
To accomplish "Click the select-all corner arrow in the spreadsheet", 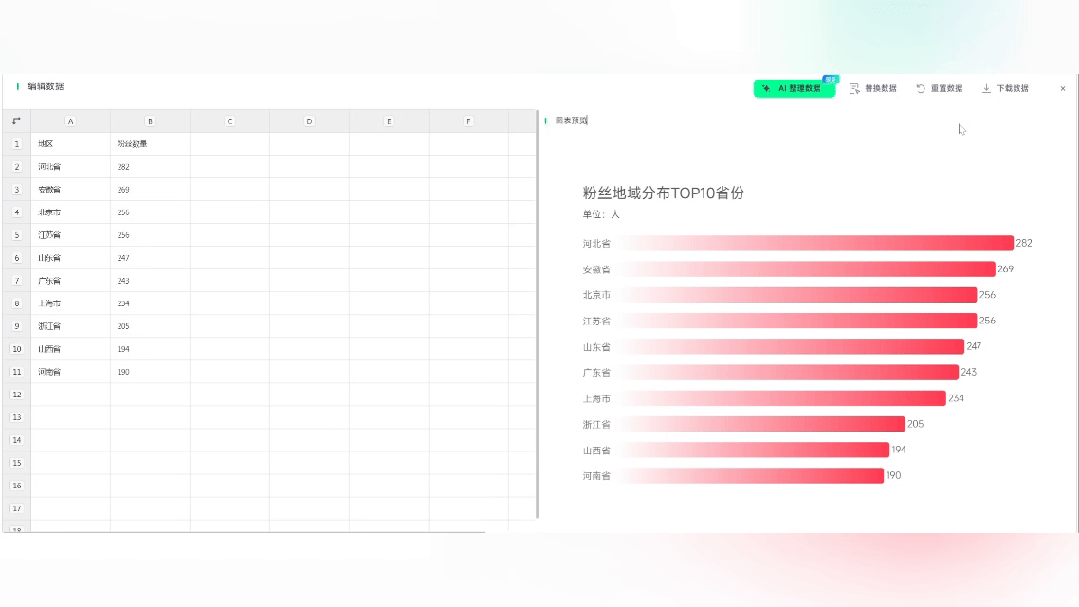I will tap(16, 120).
